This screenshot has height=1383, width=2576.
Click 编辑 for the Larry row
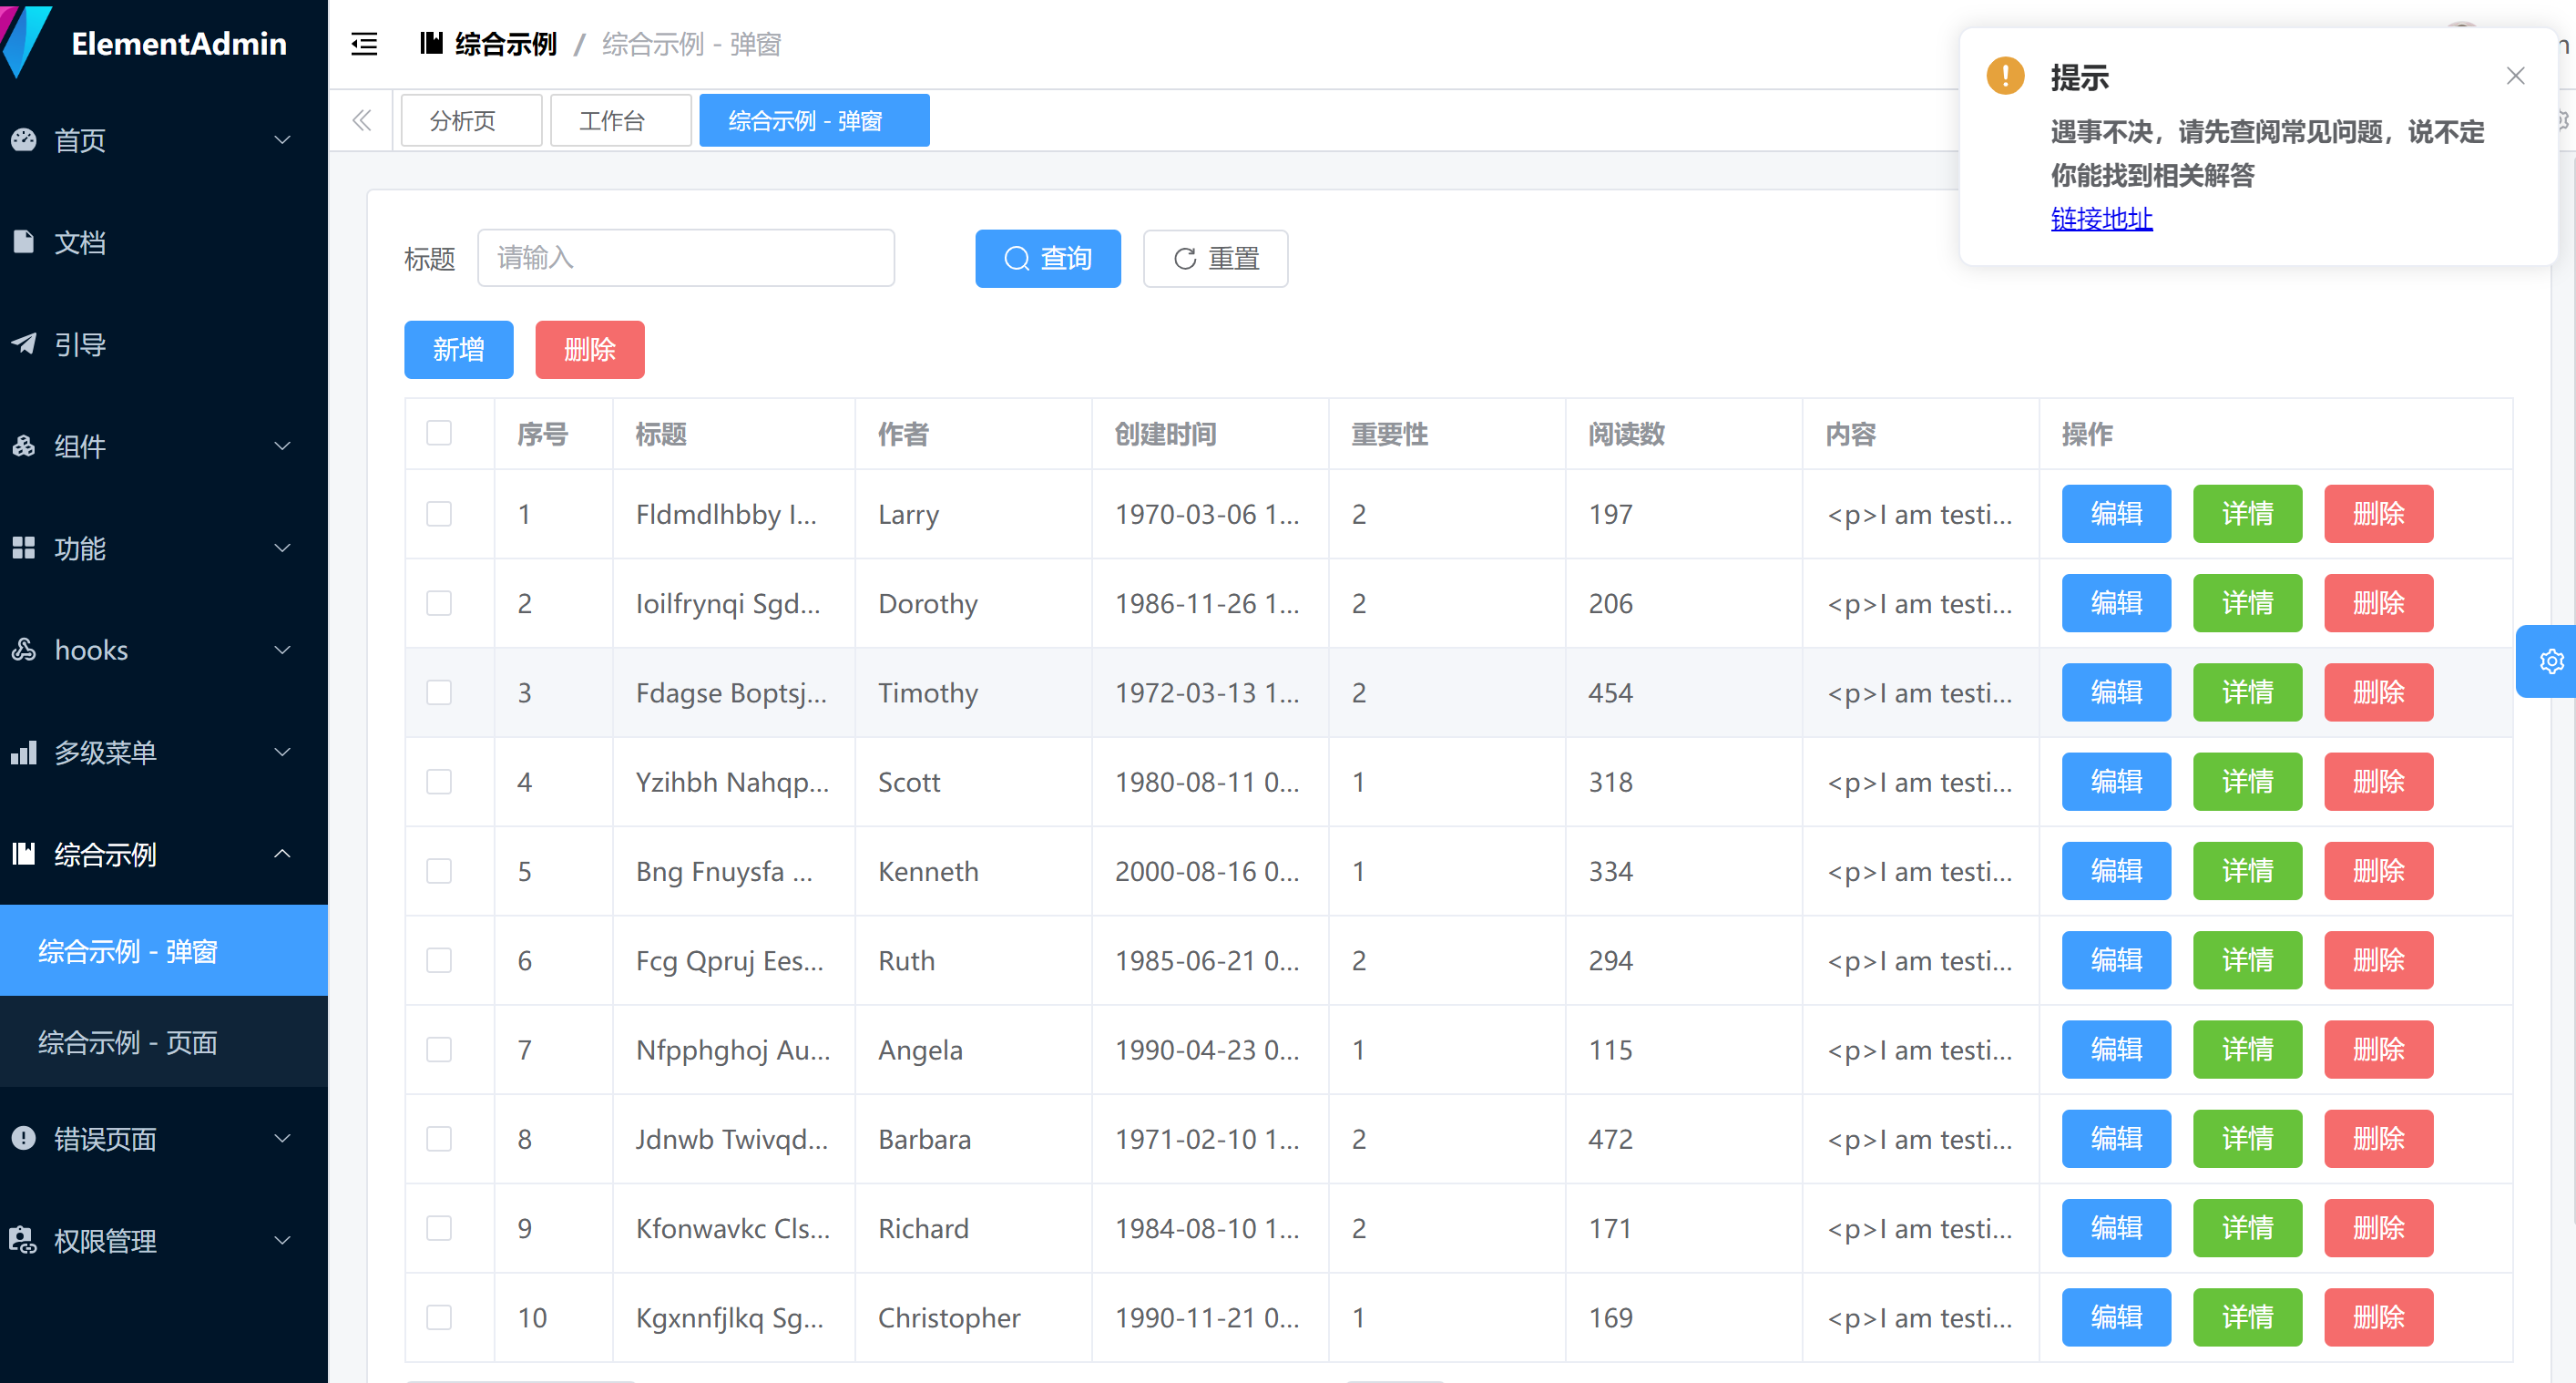tap(2116, 514)
